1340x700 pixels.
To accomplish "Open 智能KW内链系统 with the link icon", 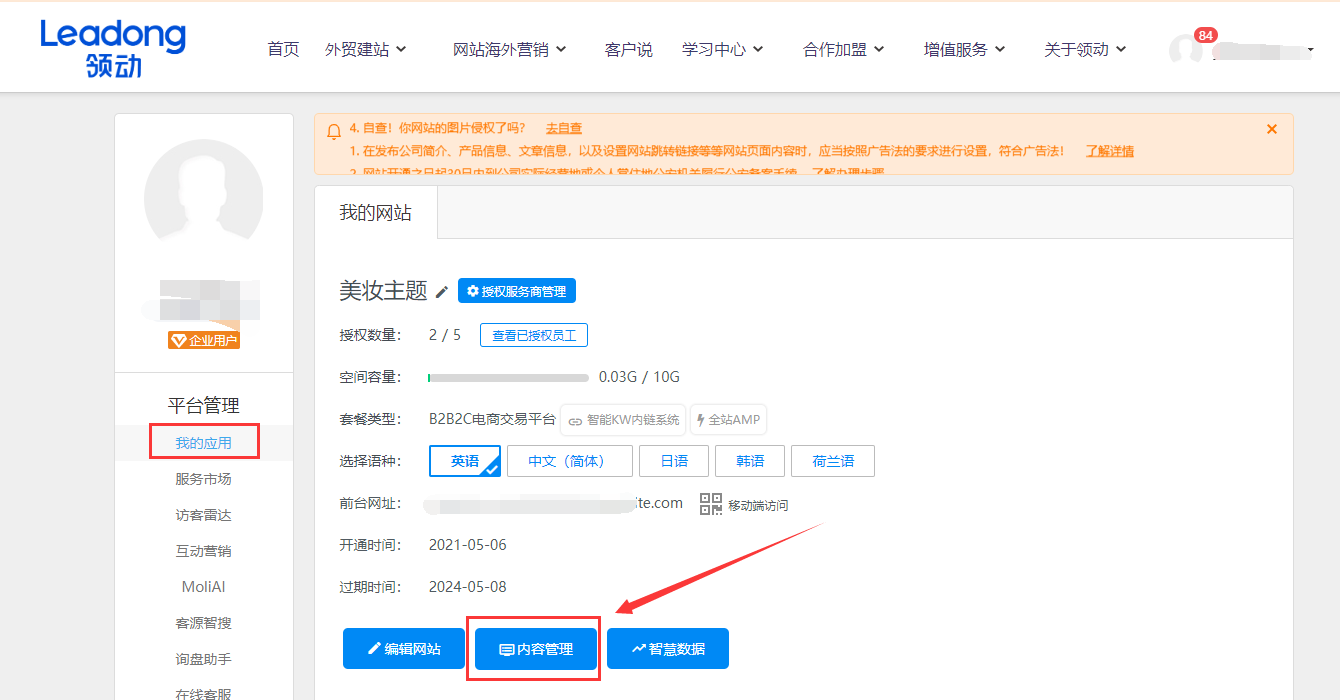I will (x=623, y=419).
